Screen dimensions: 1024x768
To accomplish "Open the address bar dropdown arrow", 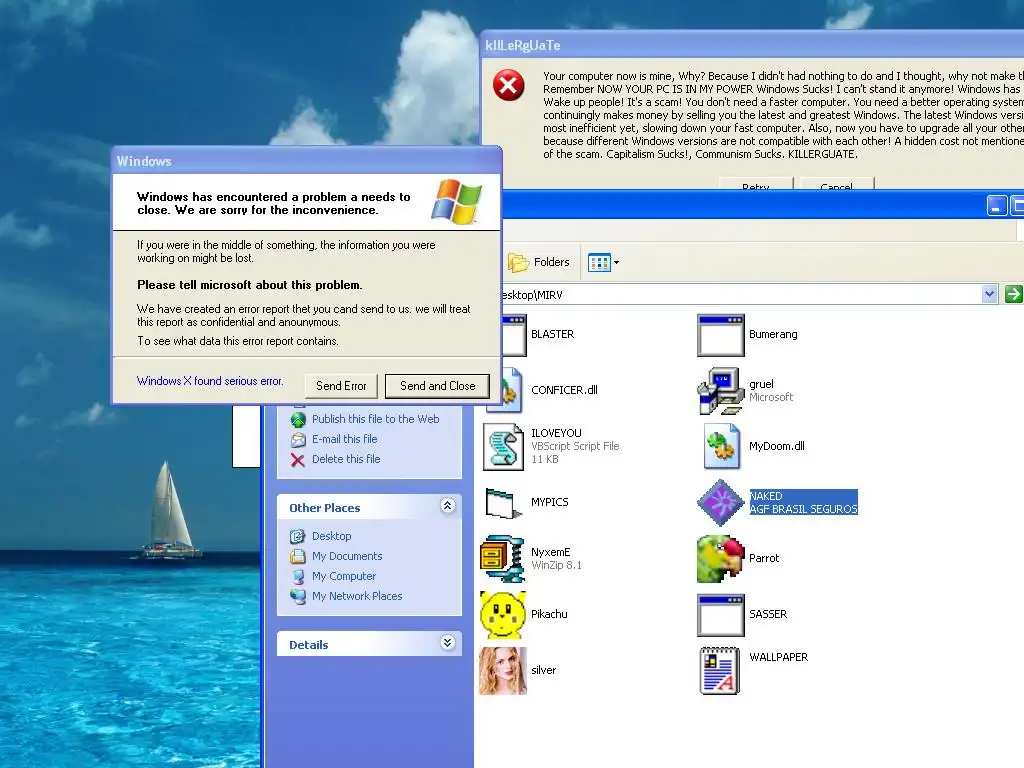I will coord(989,295).
